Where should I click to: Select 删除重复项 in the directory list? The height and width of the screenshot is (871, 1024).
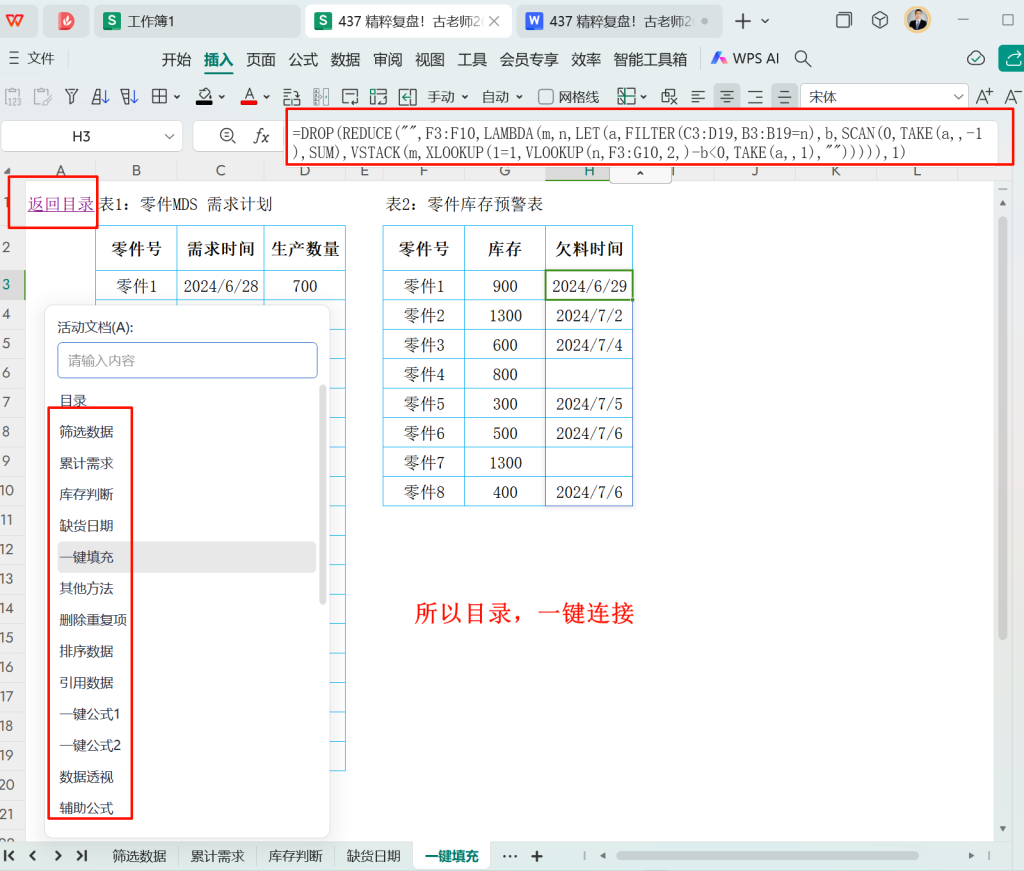click(93, 620)
